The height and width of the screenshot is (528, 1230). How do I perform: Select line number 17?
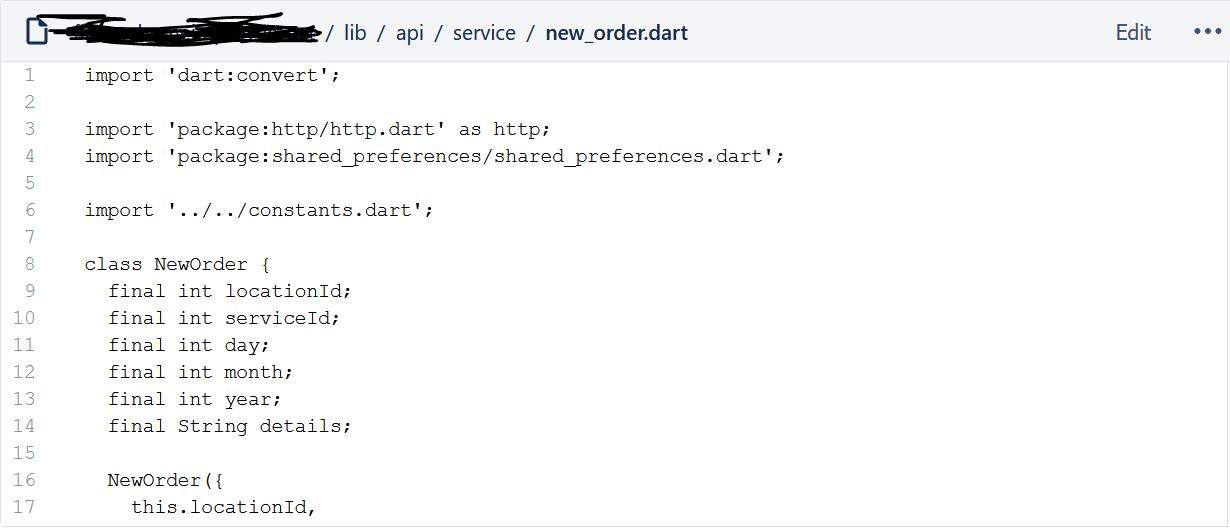[24, 507]
